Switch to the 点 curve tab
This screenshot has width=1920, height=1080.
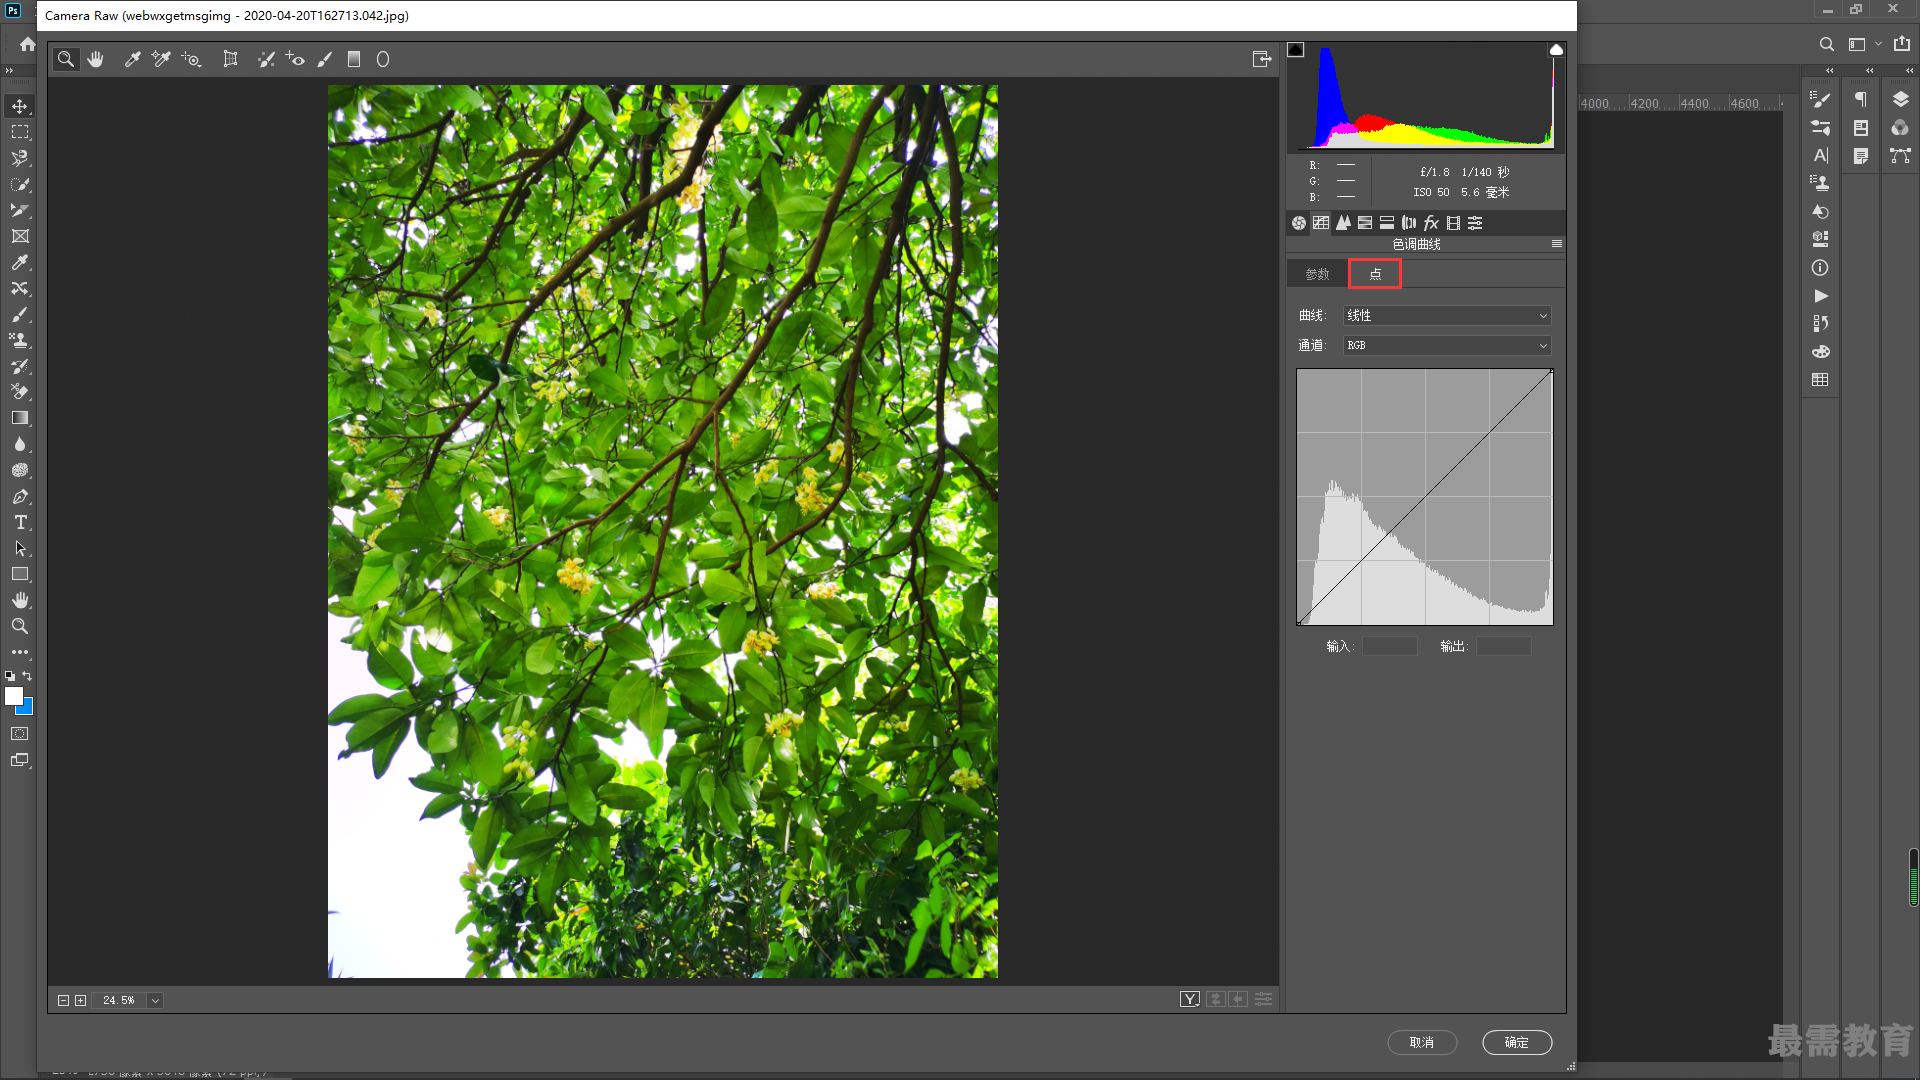point(1375,274)
